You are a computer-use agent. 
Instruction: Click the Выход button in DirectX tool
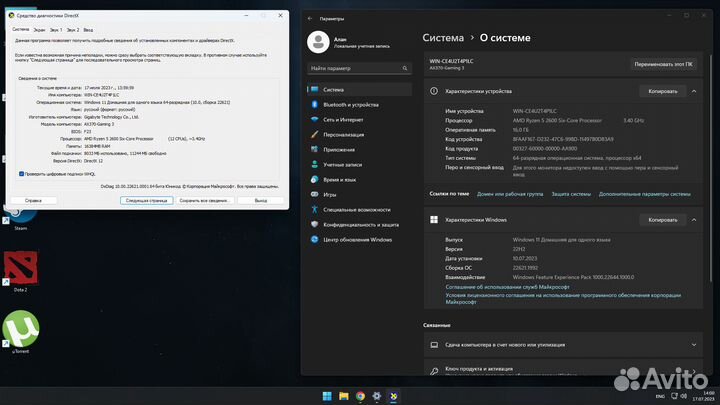tap(261, 201)
